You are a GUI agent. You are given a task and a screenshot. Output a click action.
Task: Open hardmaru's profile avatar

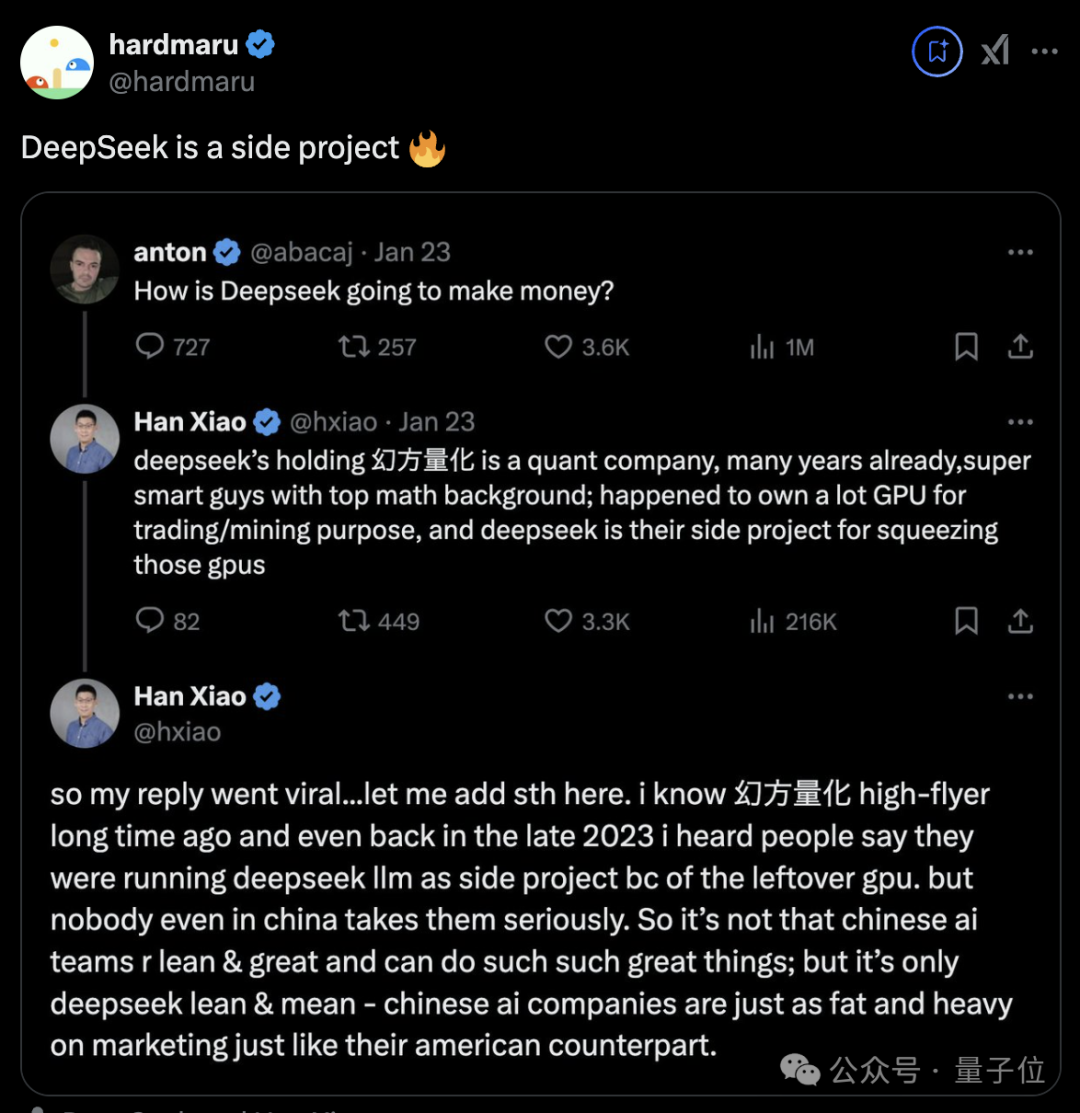tap(57, 63)
